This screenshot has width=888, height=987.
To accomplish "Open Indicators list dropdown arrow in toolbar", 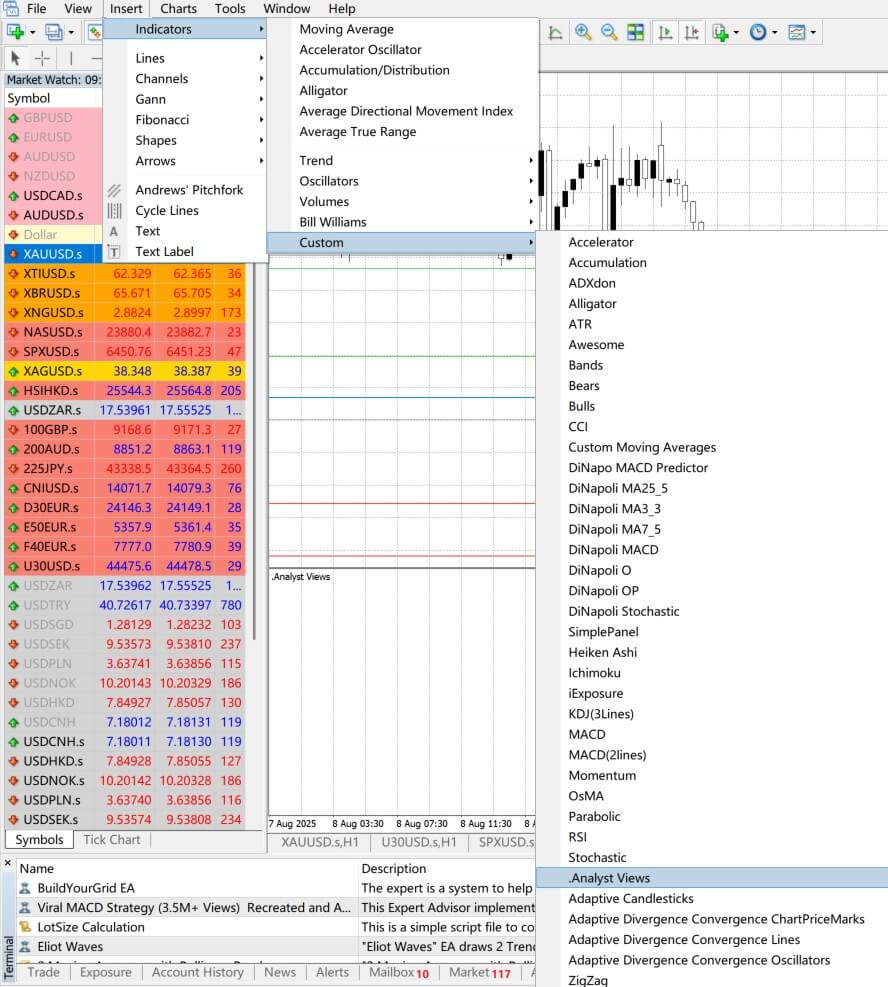I will (x=736, y=32).
